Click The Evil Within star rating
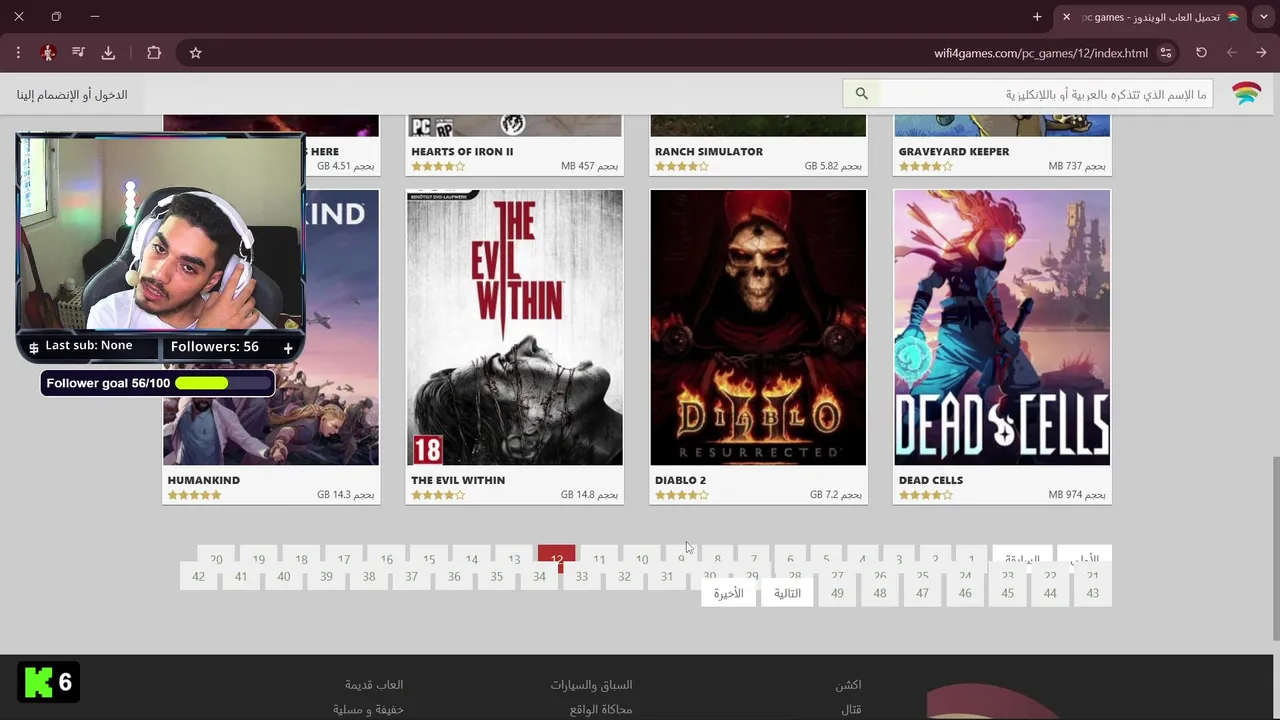The image size is (1280, 720). pyautogui.click(x=437, y=495)
